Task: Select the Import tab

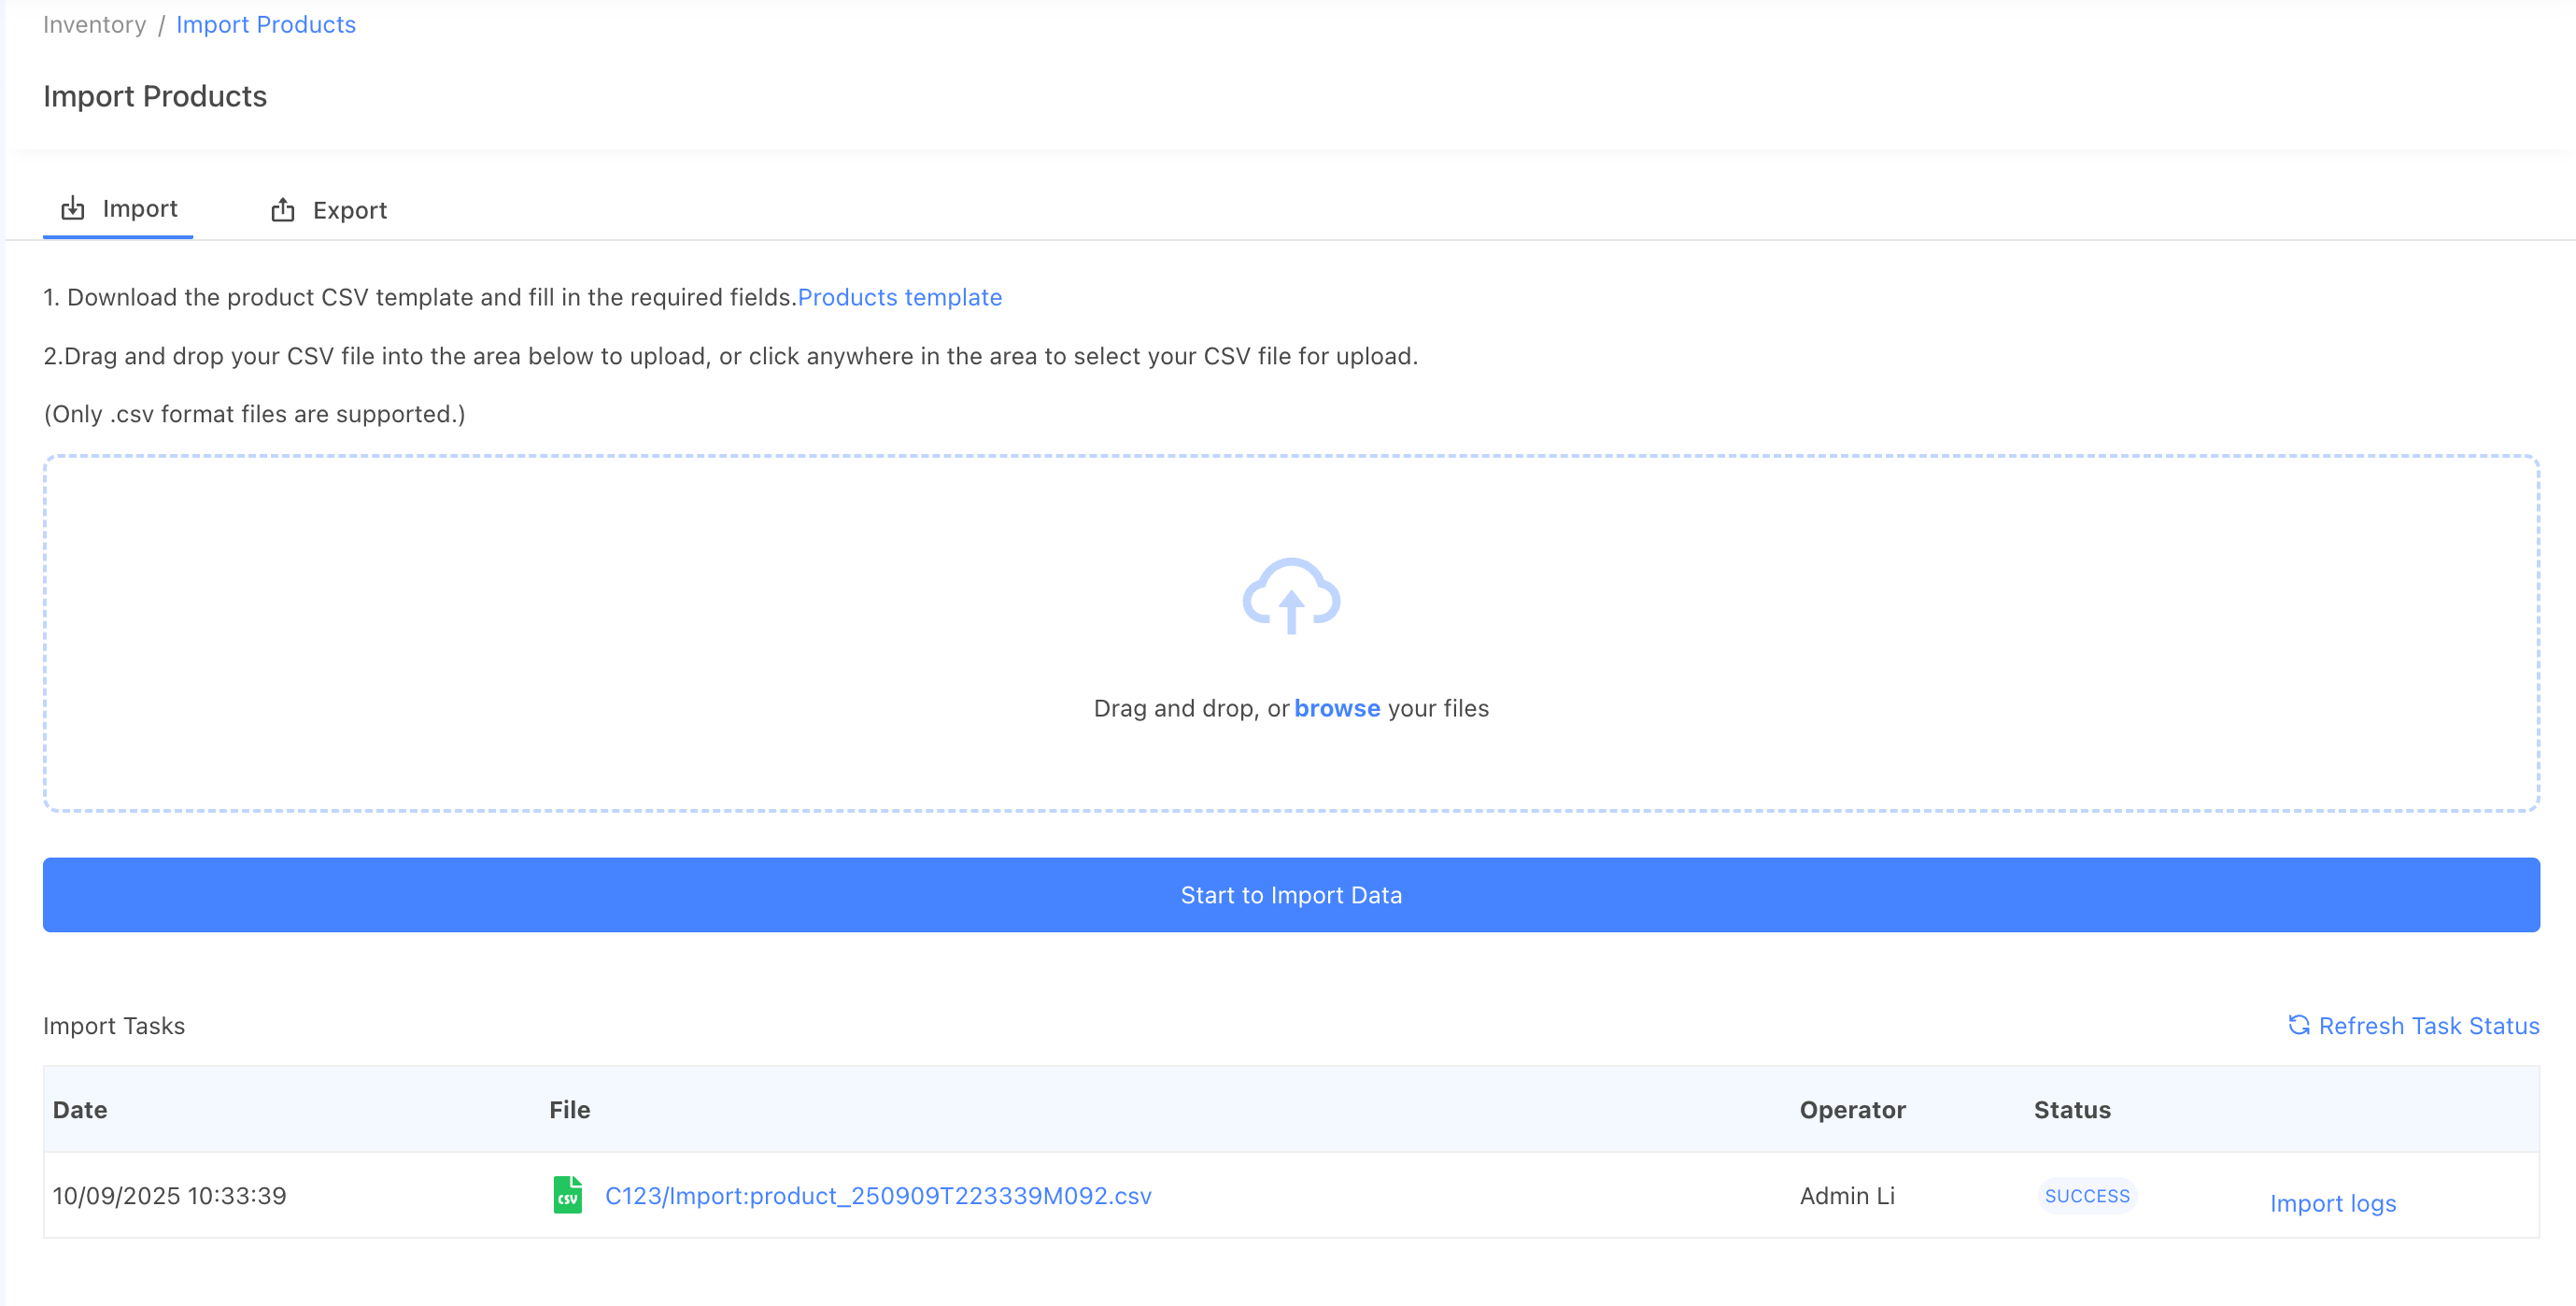Action: 139,208
